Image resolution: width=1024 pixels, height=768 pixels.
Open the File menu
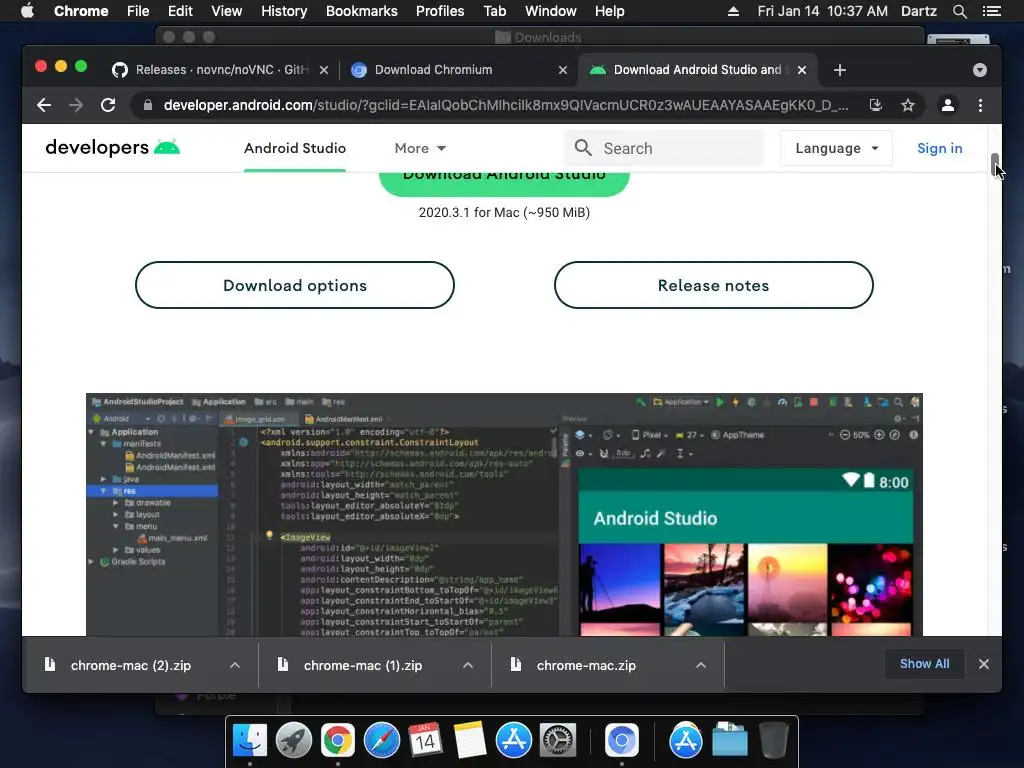pos(138,11)
